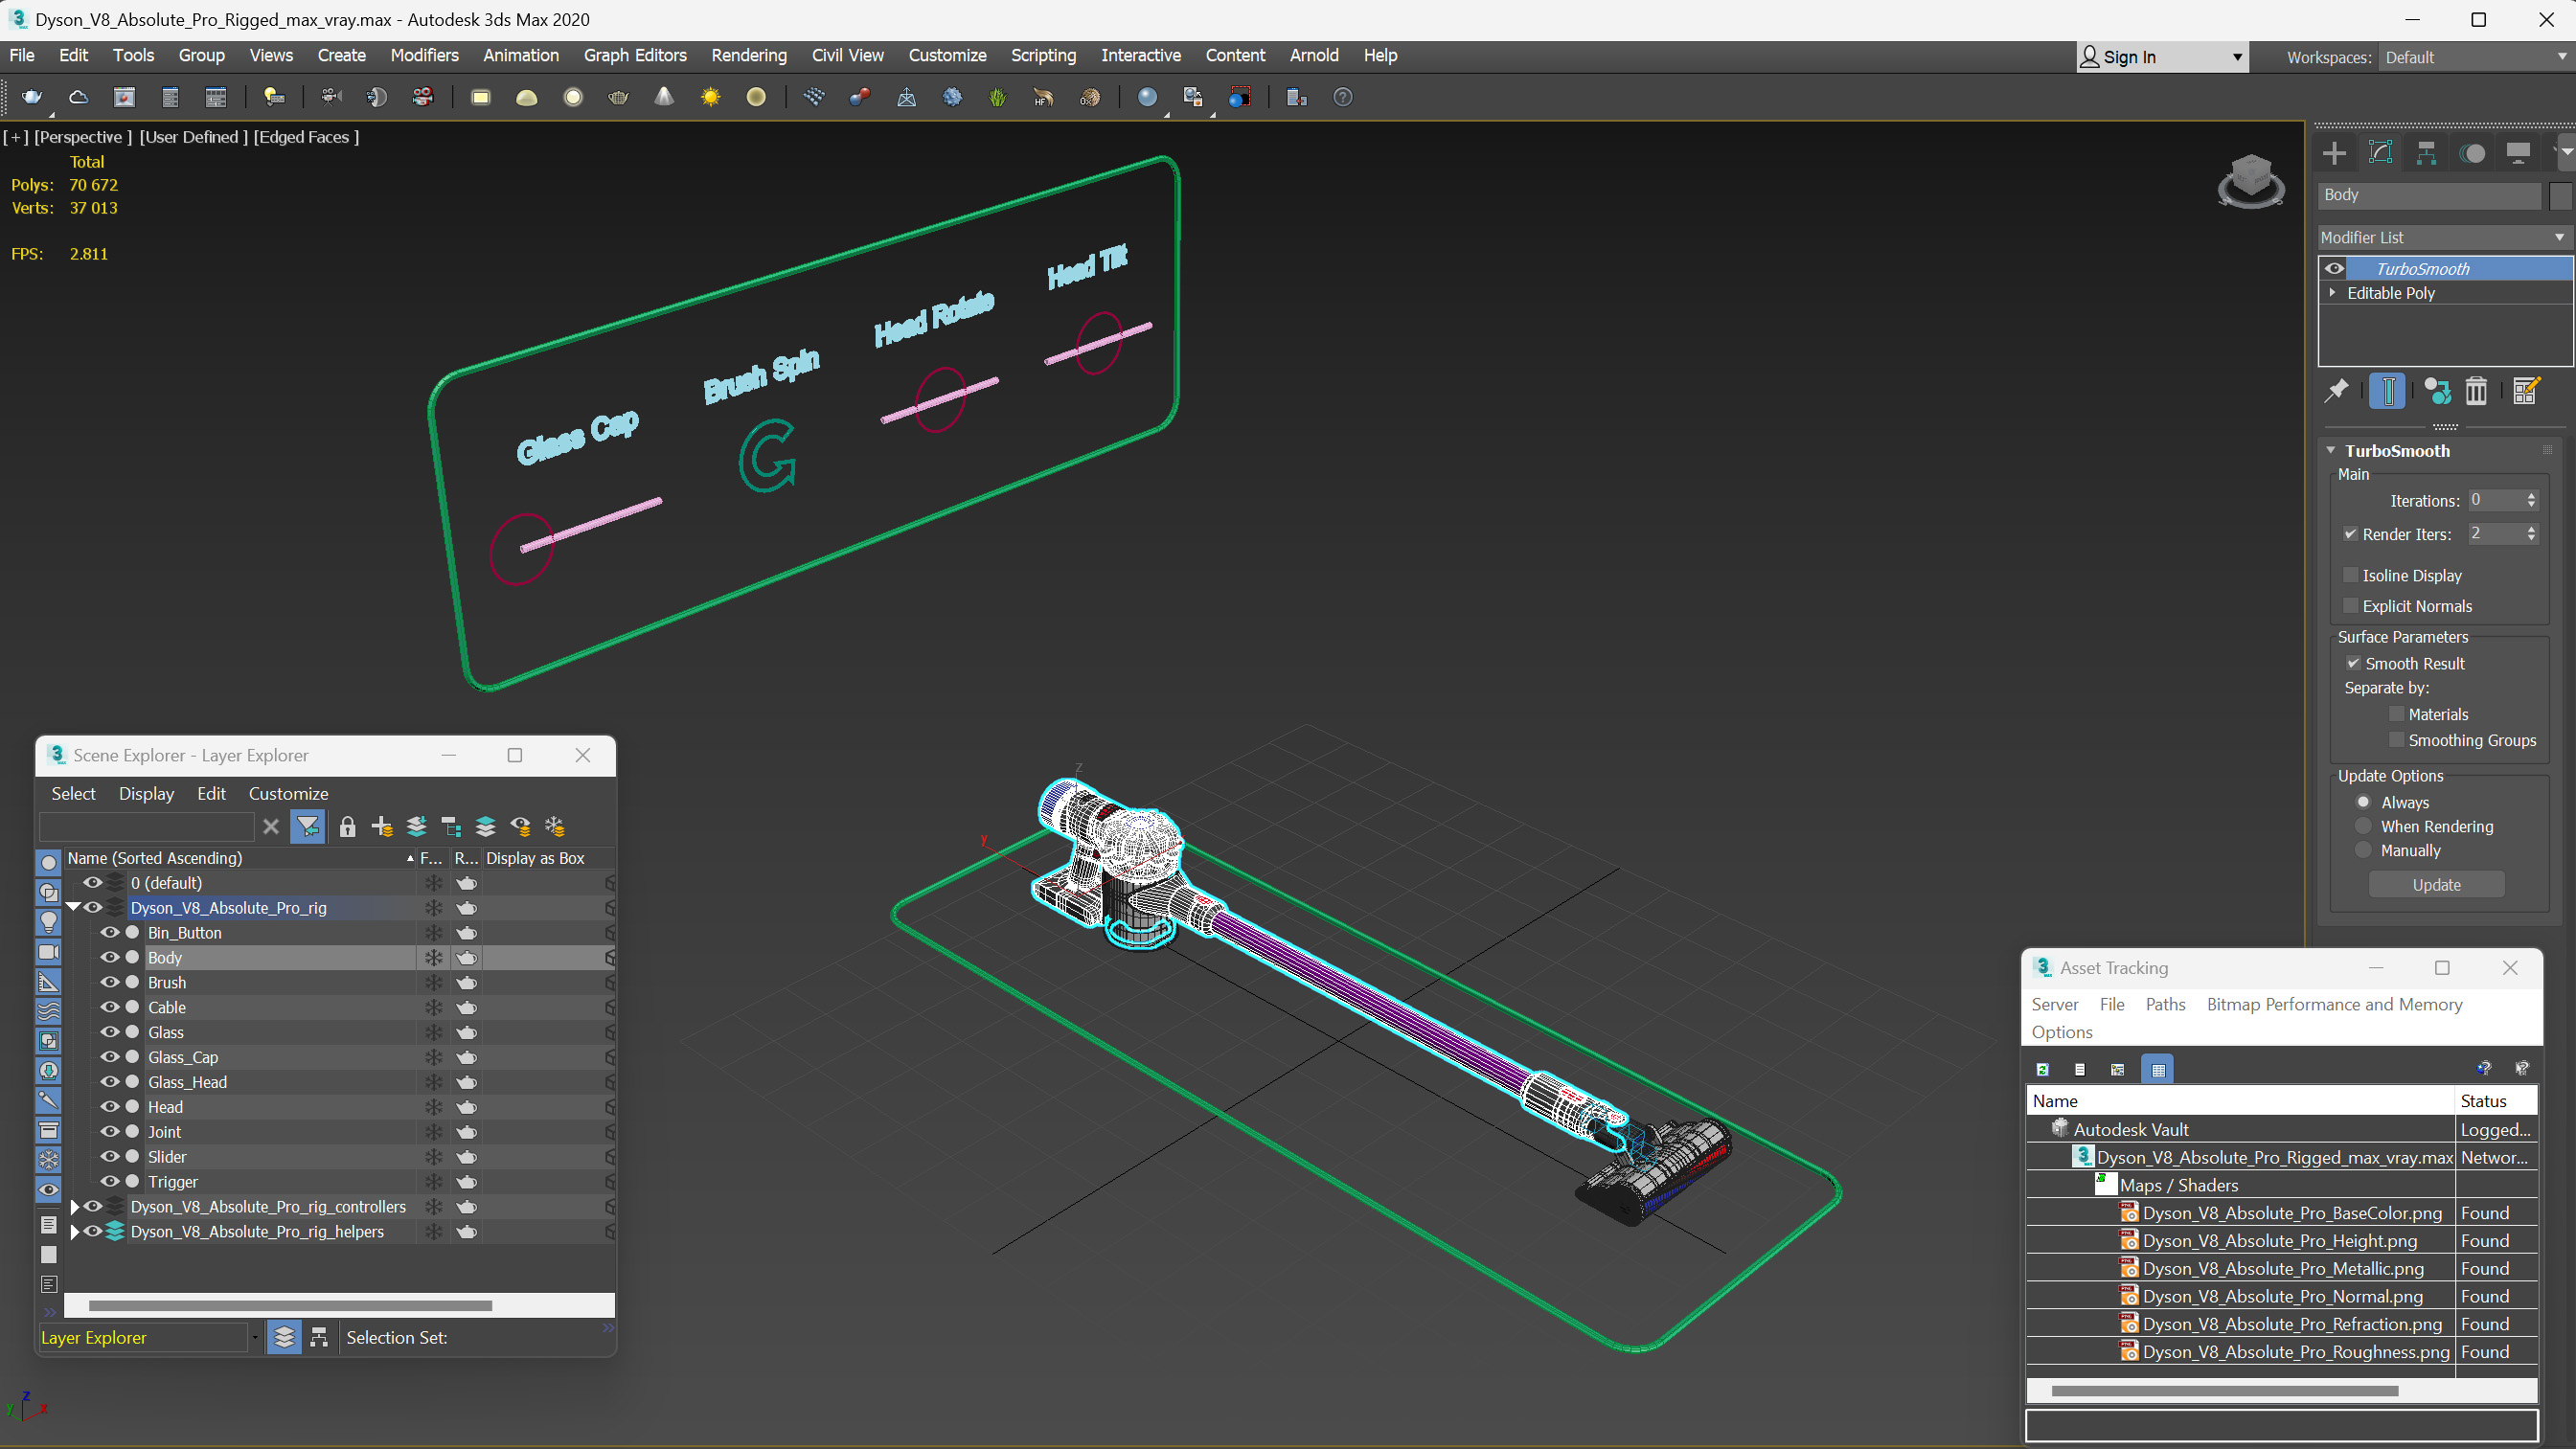This screenshot has height=1449, width=2576.
Task: Click table view icon in Asset Tracking
Action: (2158, 1069)
